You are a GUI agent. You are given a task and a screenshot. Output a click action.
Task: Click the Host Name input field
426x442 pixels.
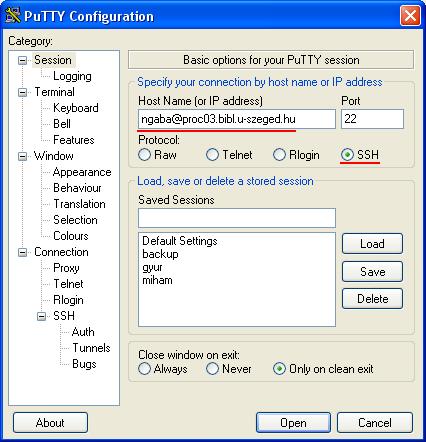[237, 119]
